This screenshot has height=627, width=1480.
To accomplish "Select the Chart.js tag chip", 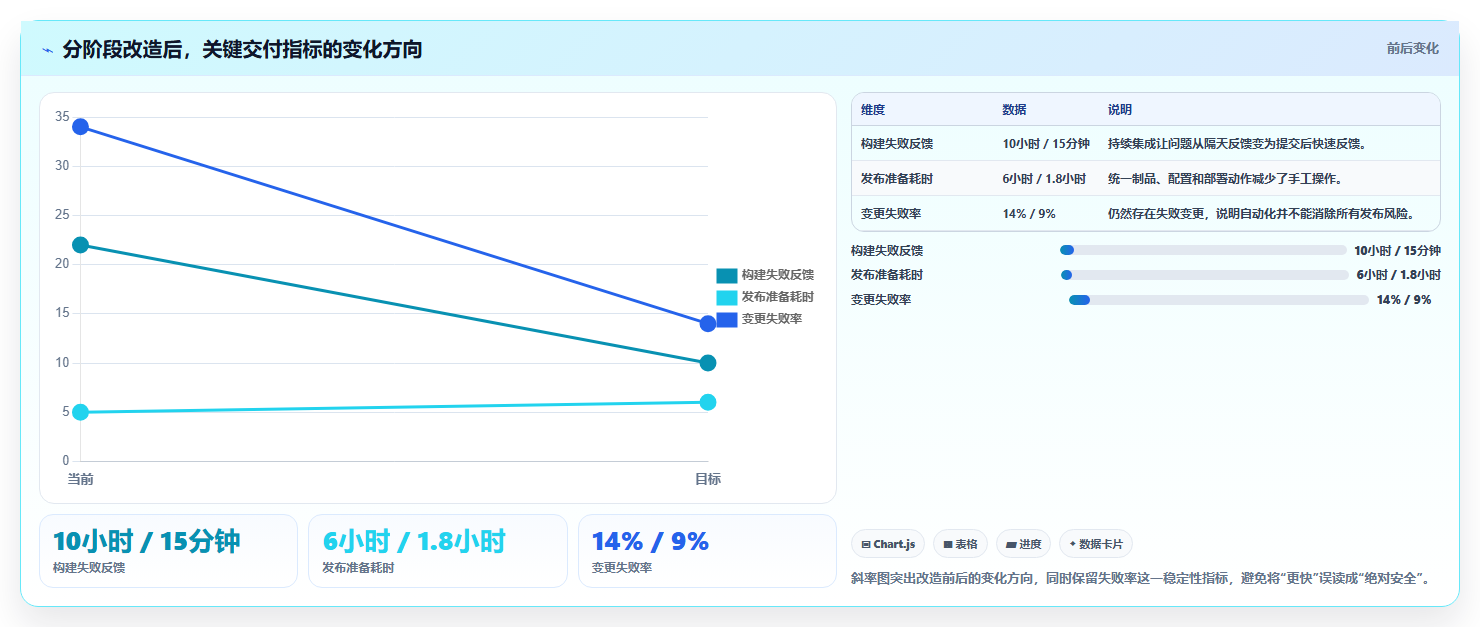I will (x=888, y=544).
